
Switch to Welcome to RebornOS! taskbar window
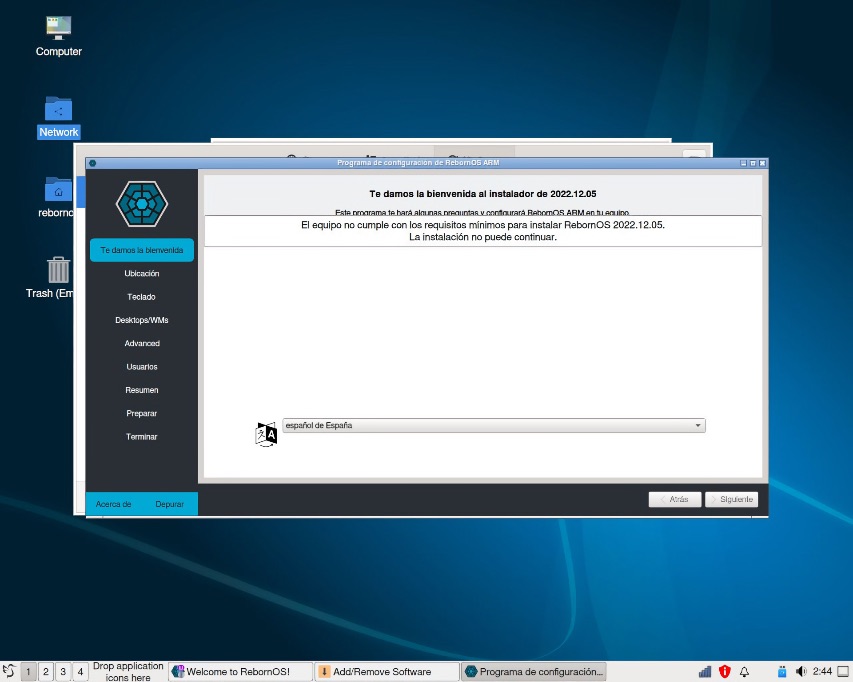tap(240, 672)
